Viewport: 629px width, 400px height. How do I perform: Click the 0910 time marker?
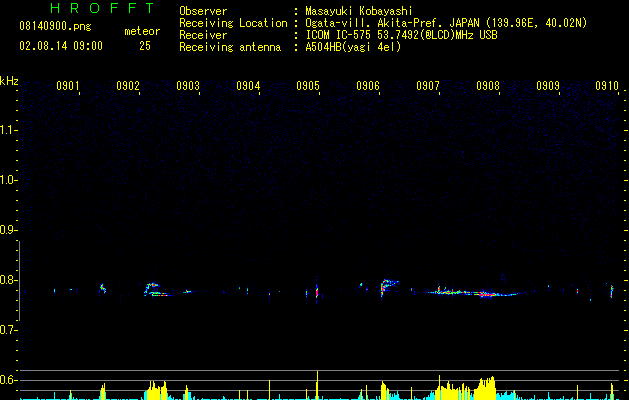[607, 86]
